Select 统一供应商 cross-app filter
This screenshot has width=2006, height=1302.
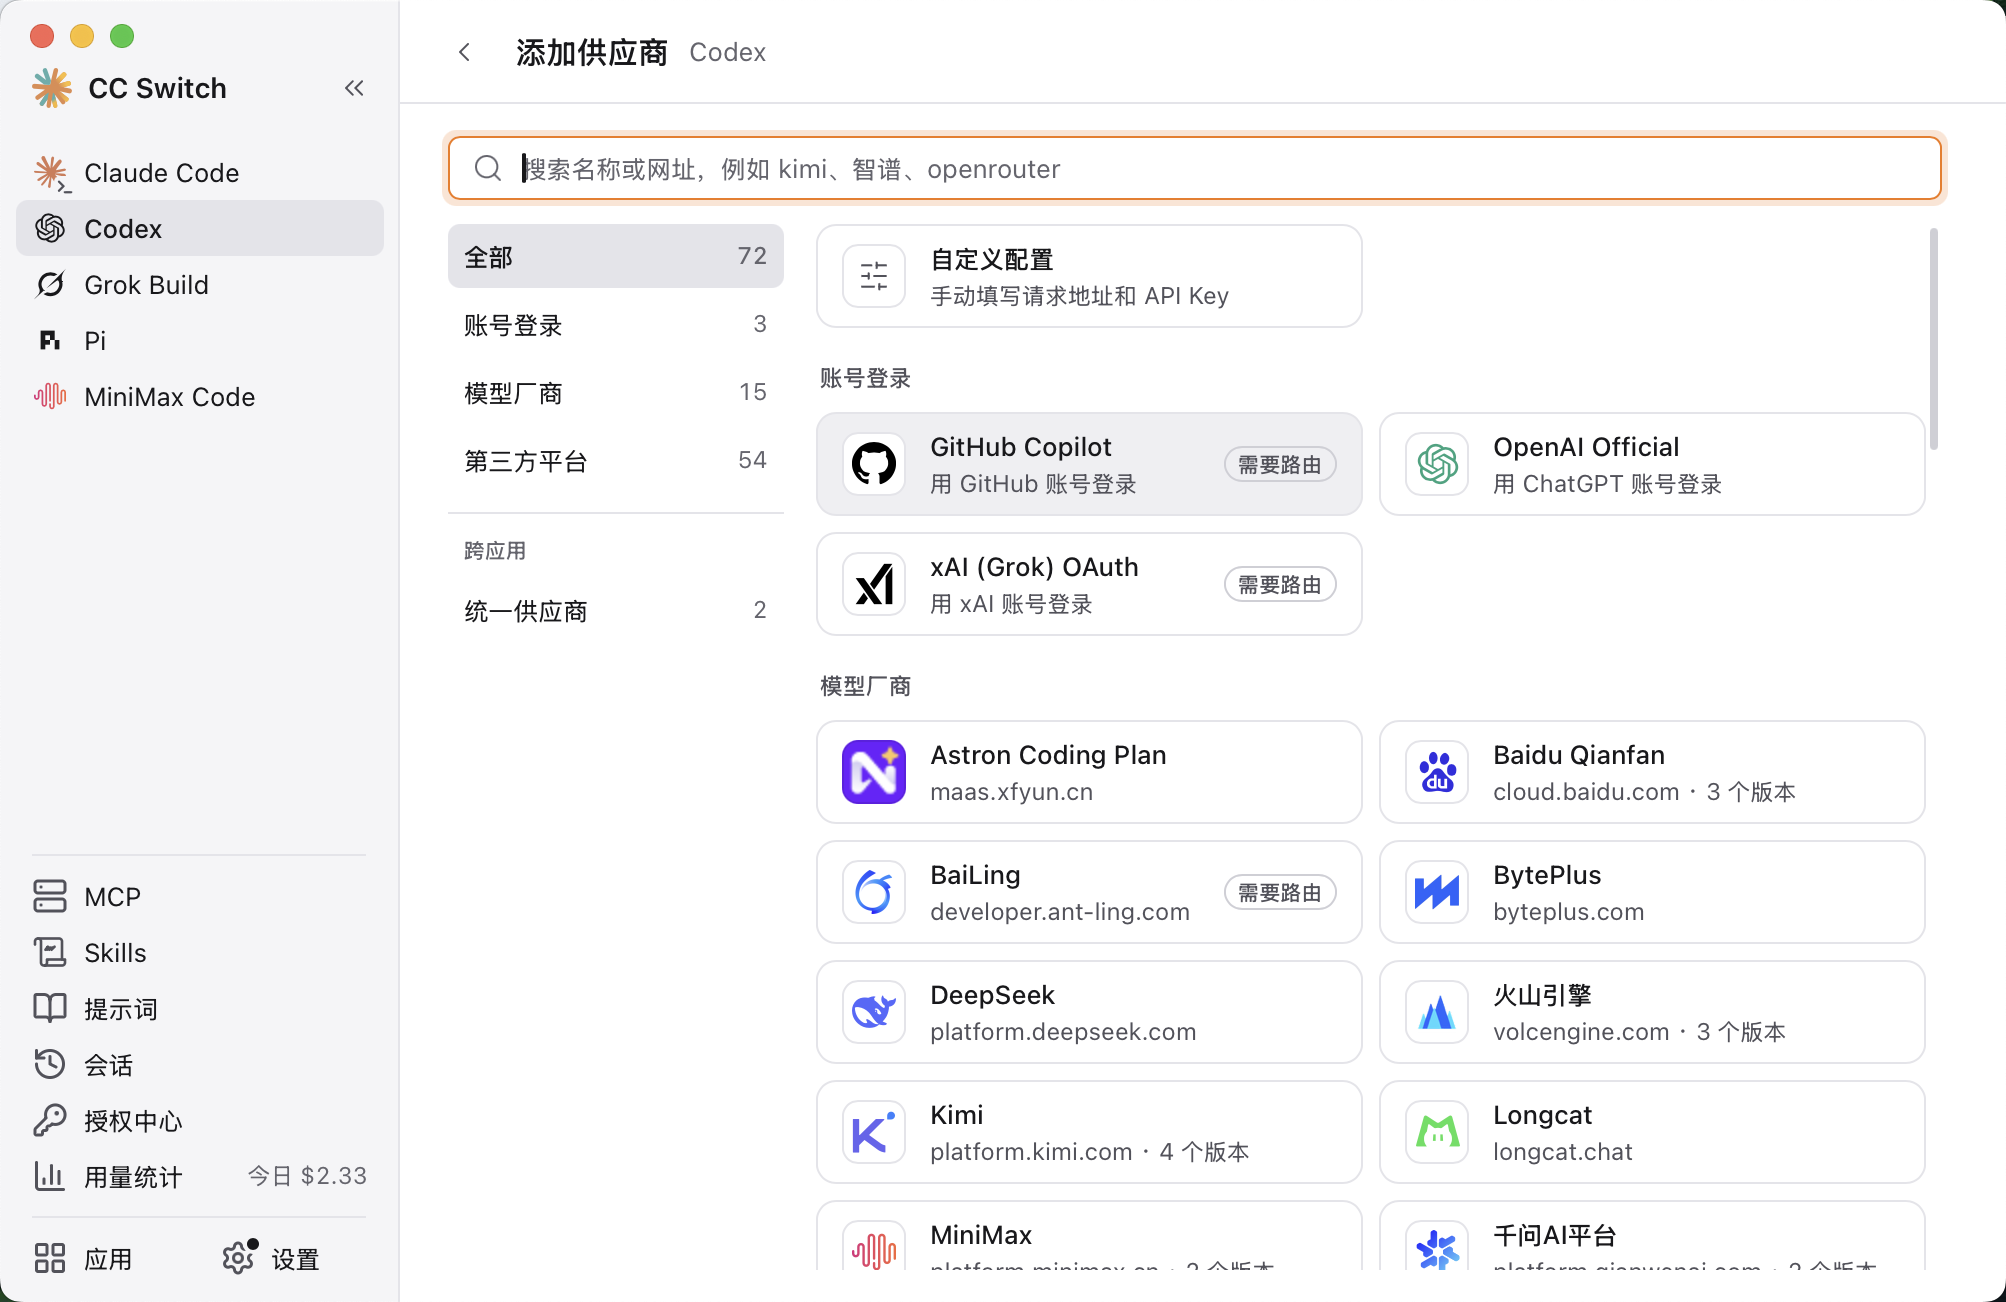click(616, 610)
